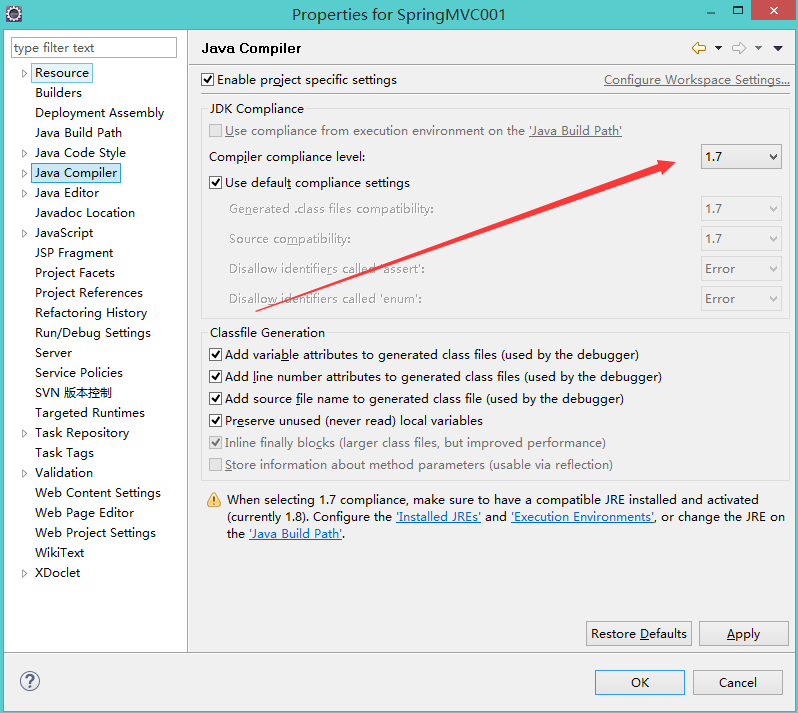Select Builders in the property tree

[59, 93]
